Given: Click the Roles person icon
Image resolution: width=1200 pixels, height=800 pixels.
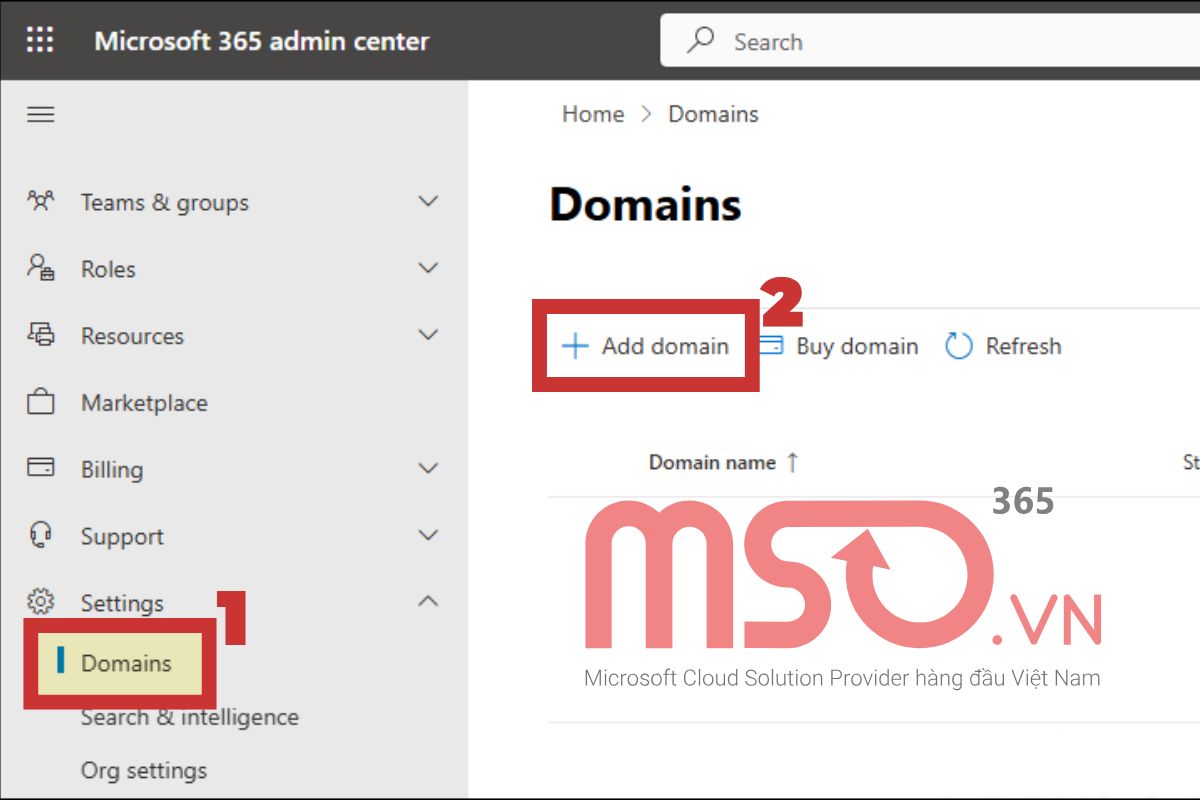Looking at the screenshot, I should pyautogui.click(x=40, y=268).
